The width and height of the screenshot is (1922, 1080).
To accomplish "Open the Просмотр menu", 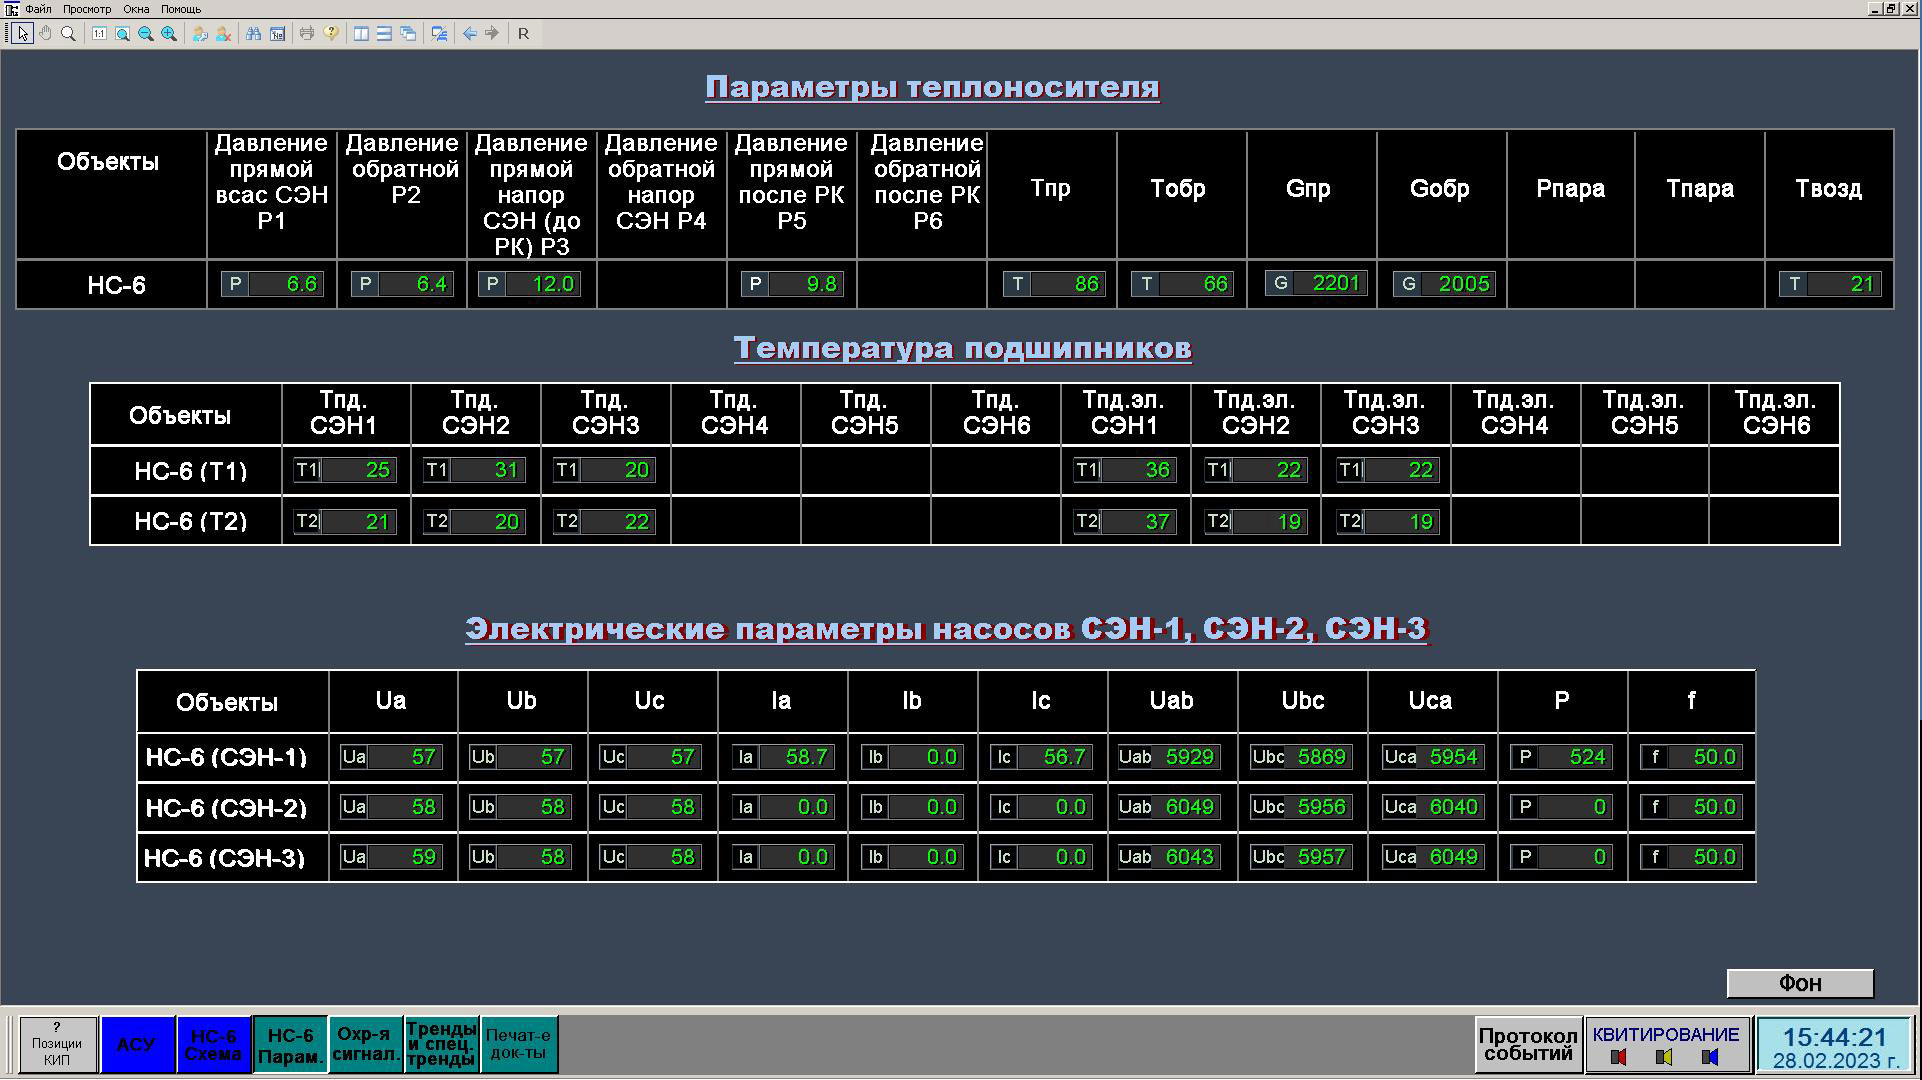I will pos(87,9).
